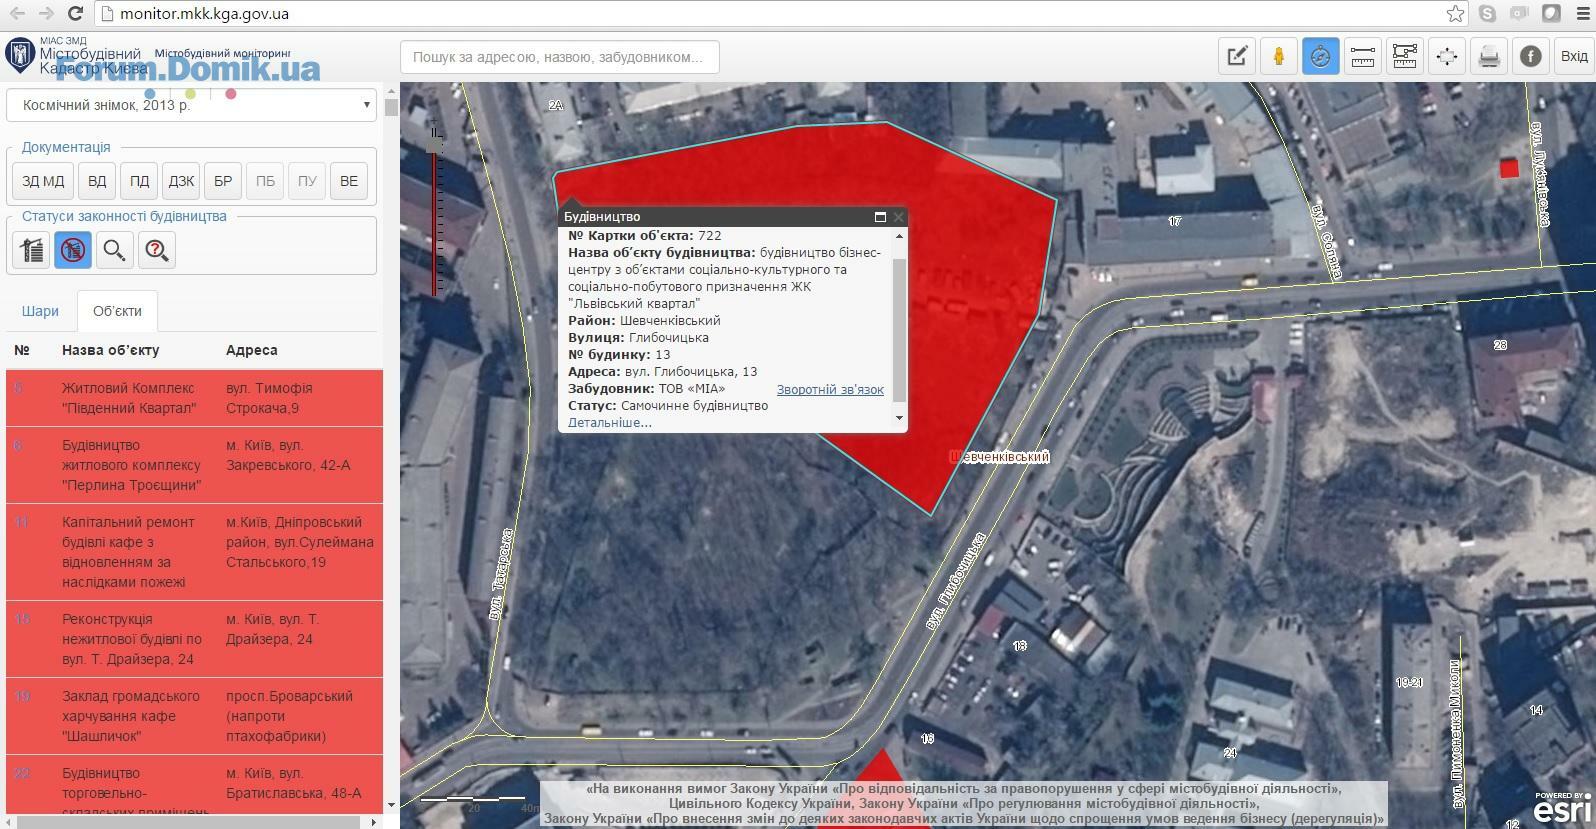This screenshot has height=829, width=1596.
Task: Close the Будівництво info popup
Action: [x=898, y=217]
